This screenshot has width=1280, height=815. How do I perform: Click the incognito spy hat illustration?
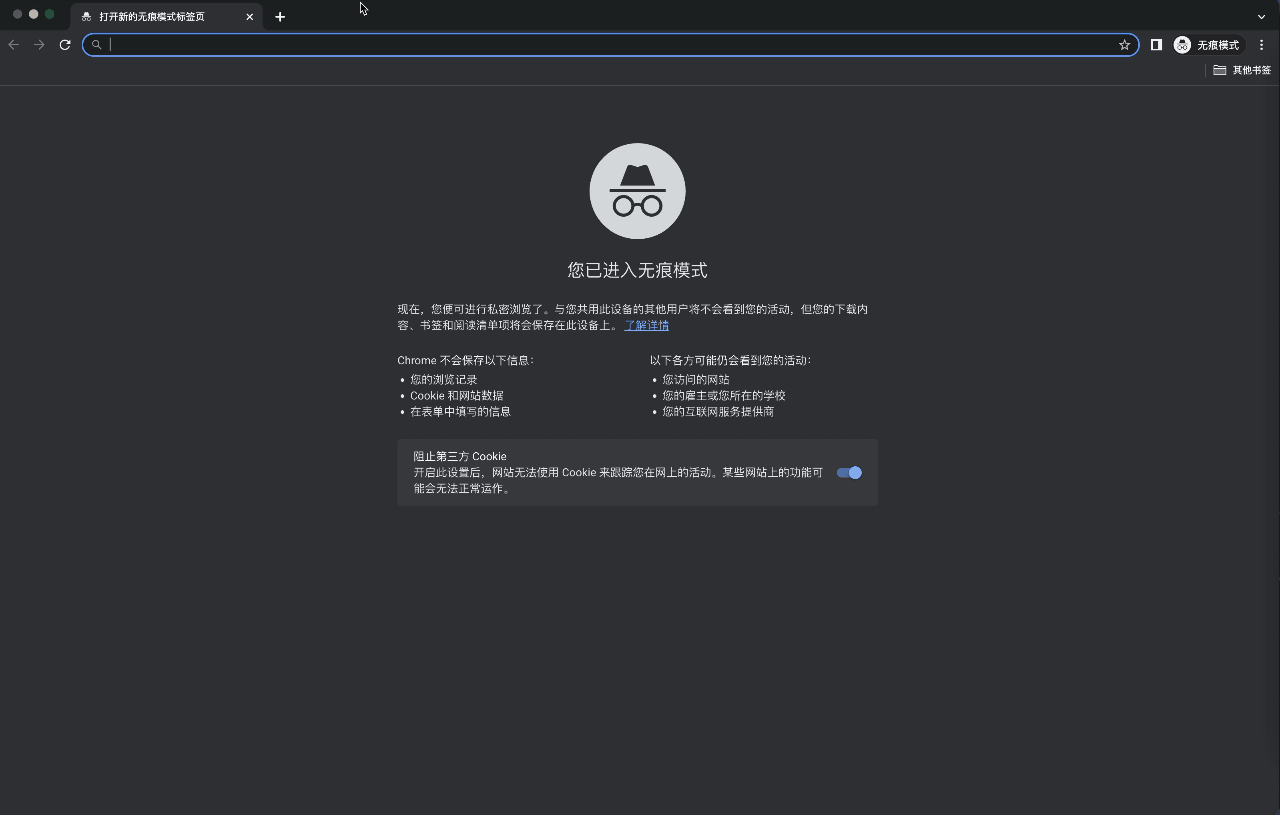637,190
